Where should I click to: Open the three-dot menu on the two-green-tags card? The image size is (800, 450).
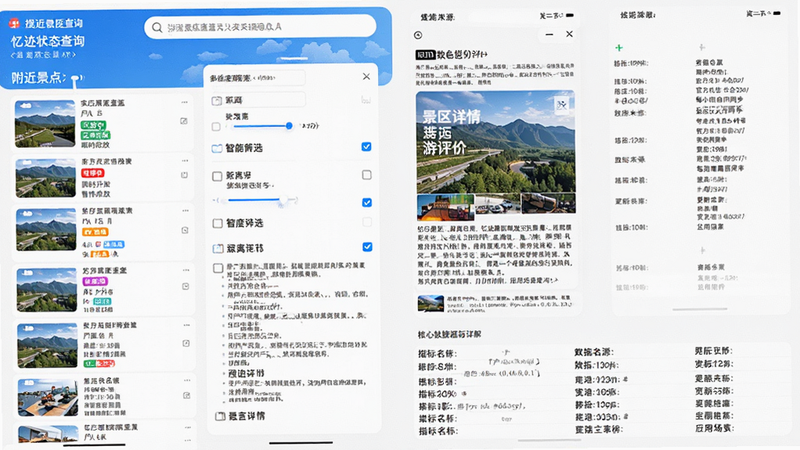click(184, 103)
